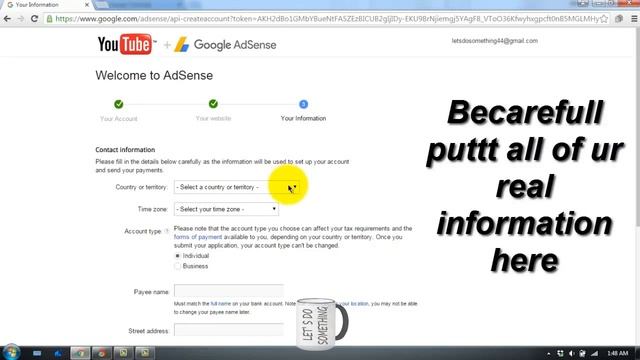Open the Windows Start orb
This screenshot has width=640, height=360.
(11, 353)
